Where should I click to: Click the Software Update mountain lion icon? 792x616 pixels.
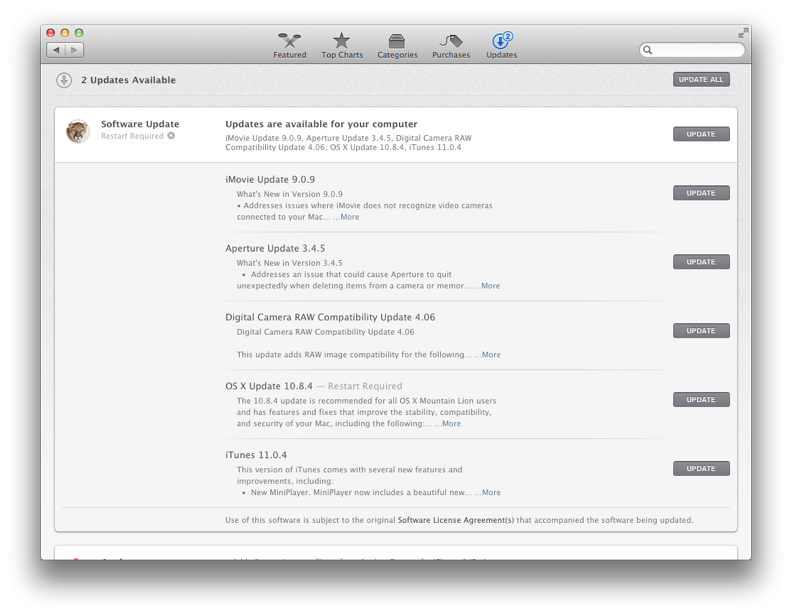coord(78,131)
